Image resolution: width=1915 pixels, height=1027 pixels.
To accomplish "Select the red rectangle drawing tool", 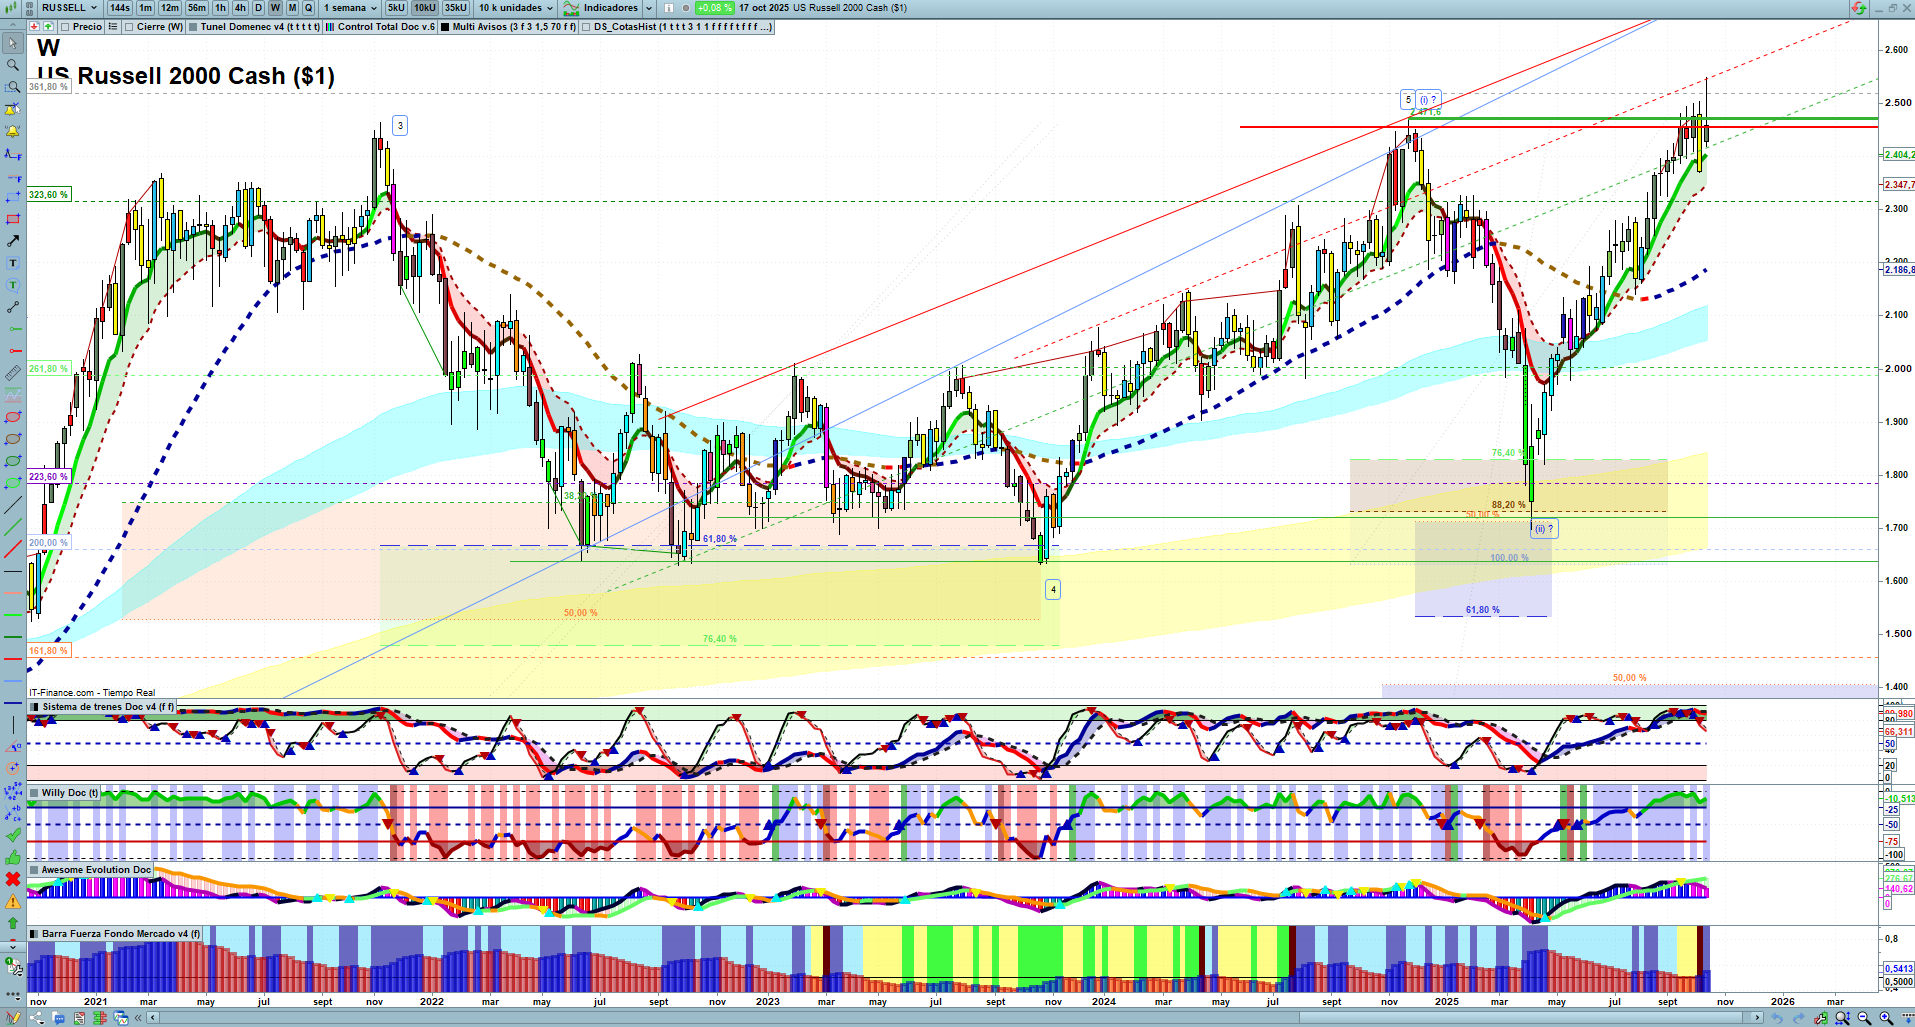I will [13, 219].
